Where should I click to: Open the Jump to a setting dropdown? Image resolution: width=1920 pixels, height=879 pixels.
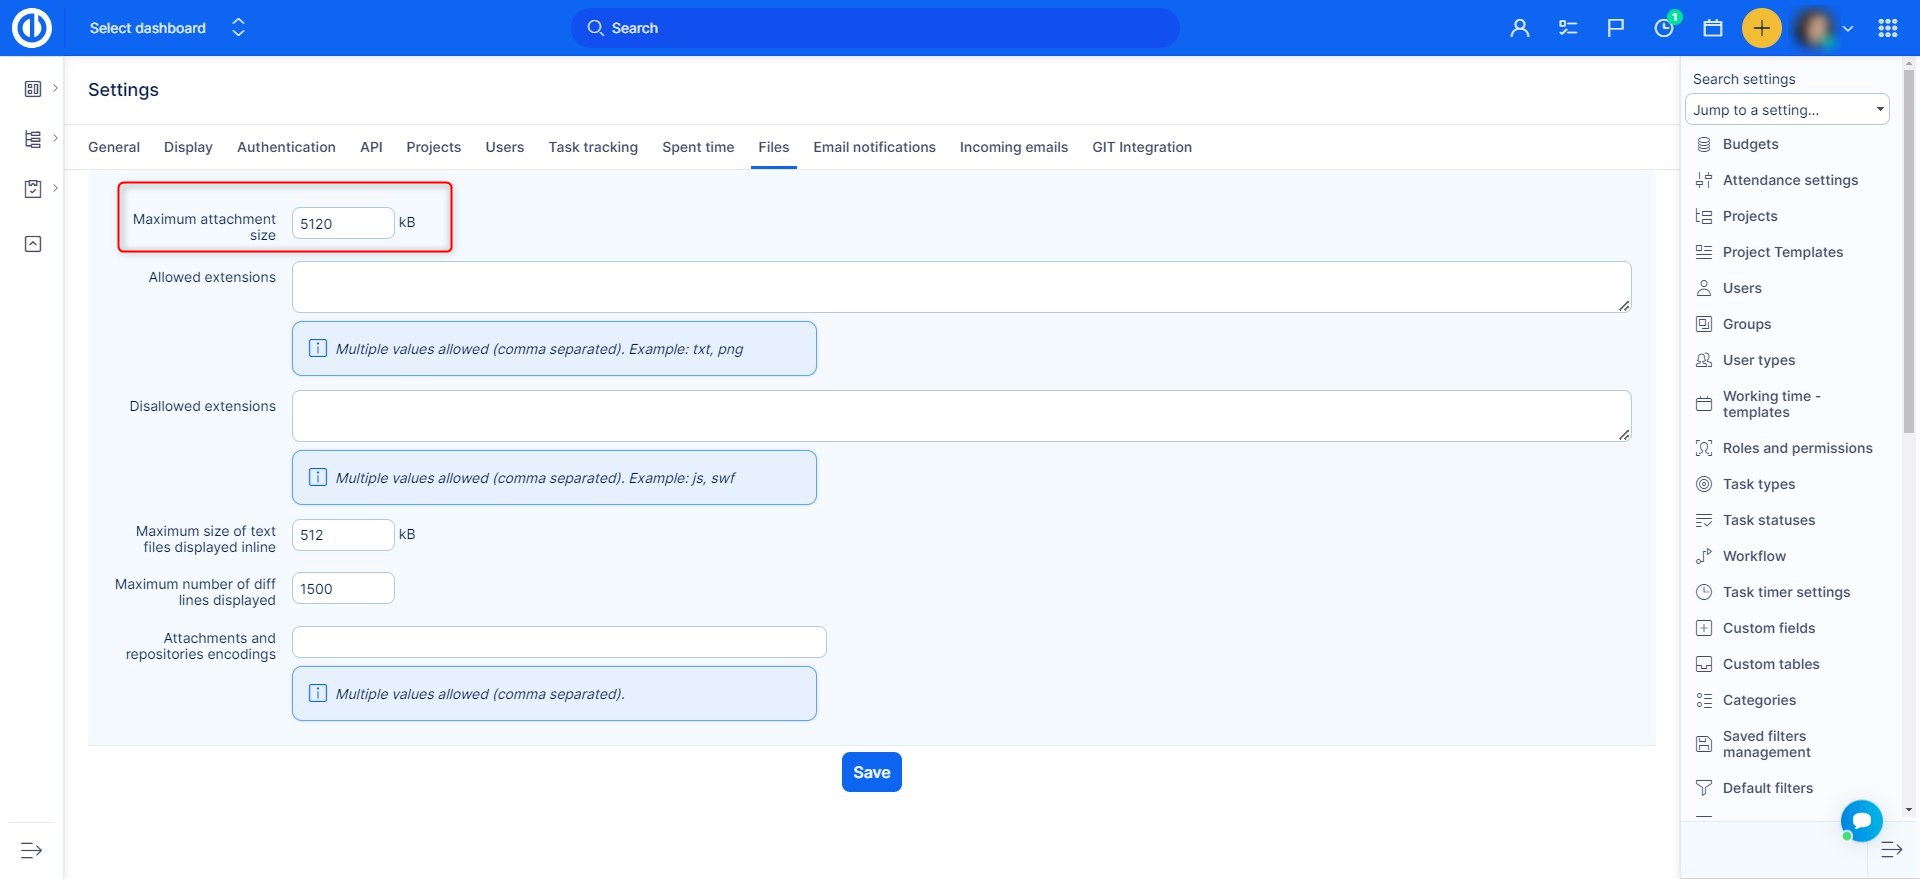[1786, 110]
